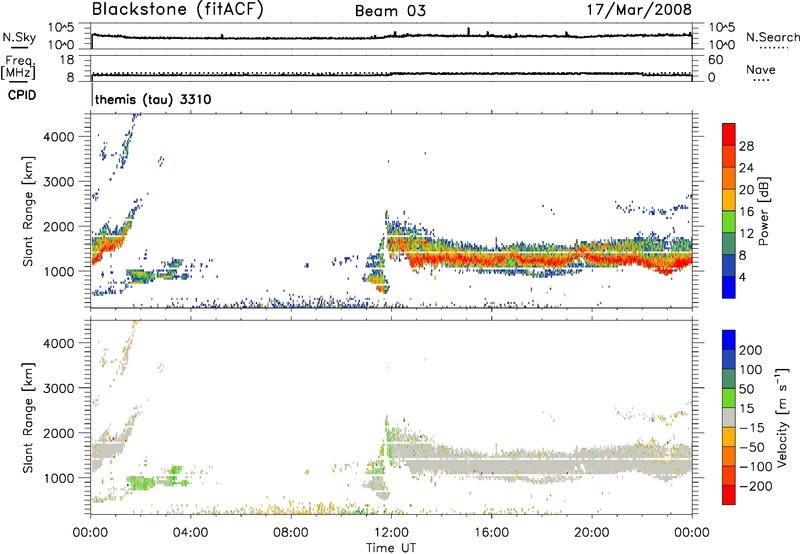Click the red backscatter band near 16:00 in power panel
Viewport: 800px width, 554px height.
491,259
